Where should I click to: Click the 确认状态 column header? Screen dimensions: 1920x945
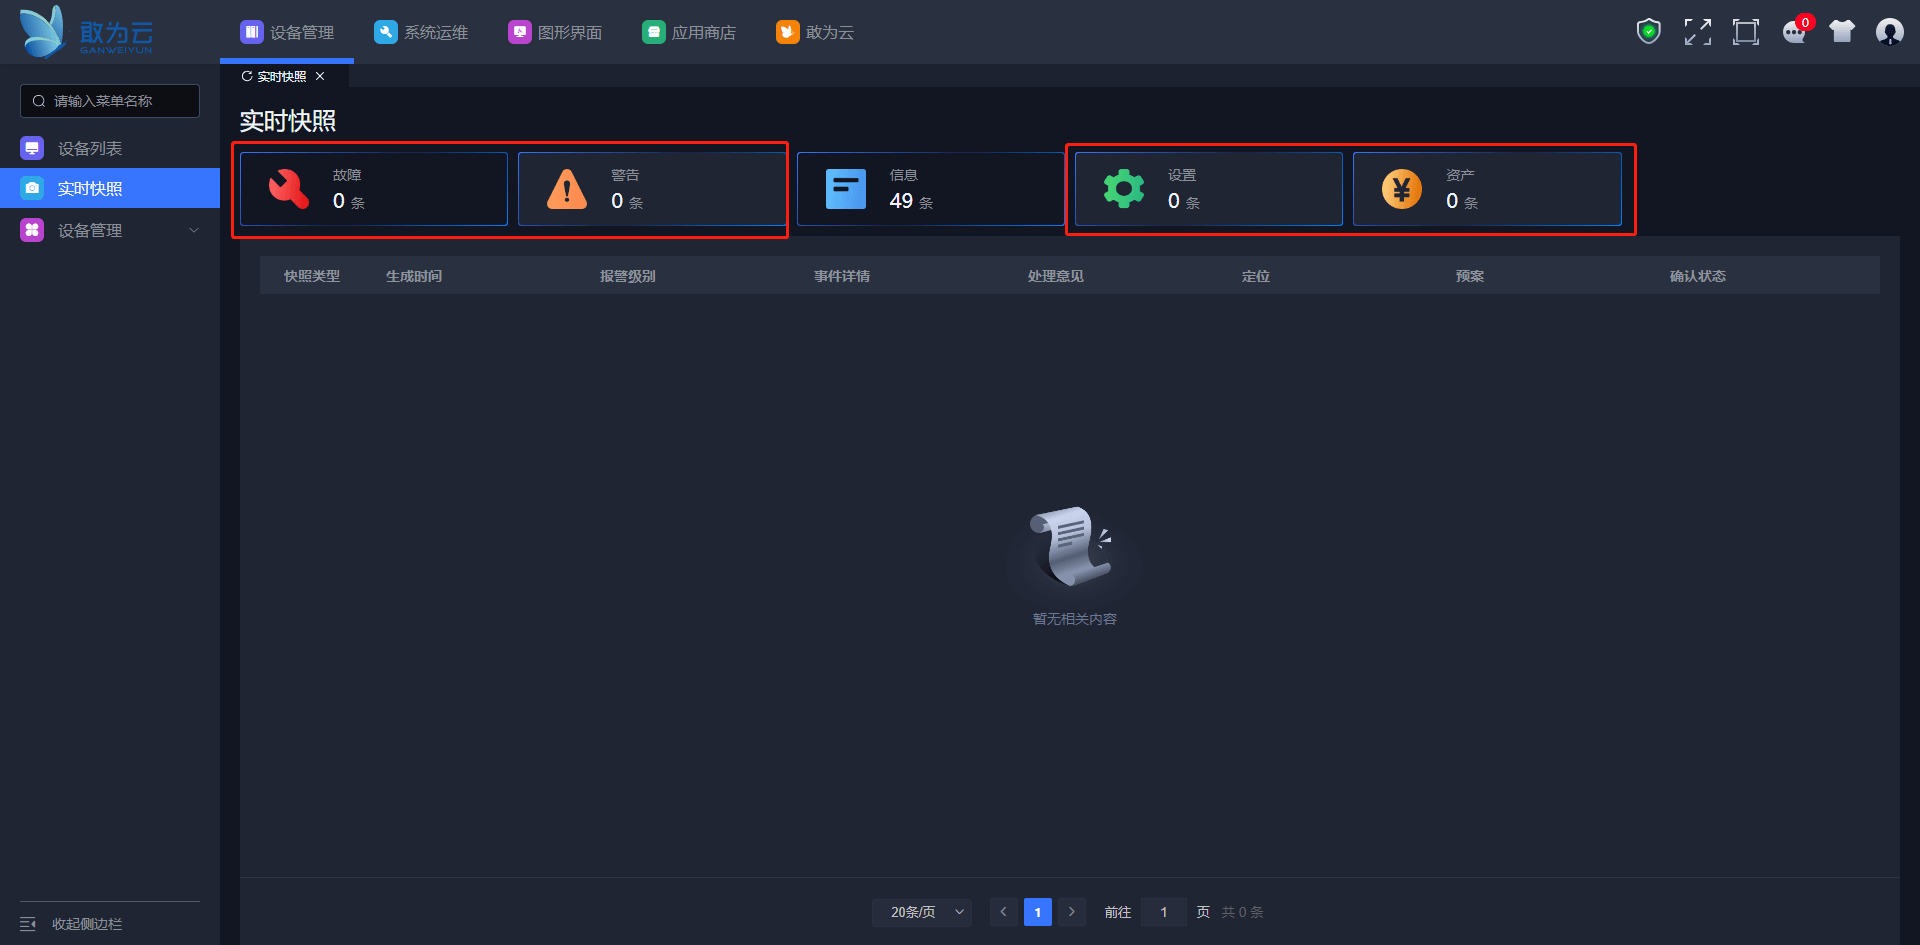1698,276
